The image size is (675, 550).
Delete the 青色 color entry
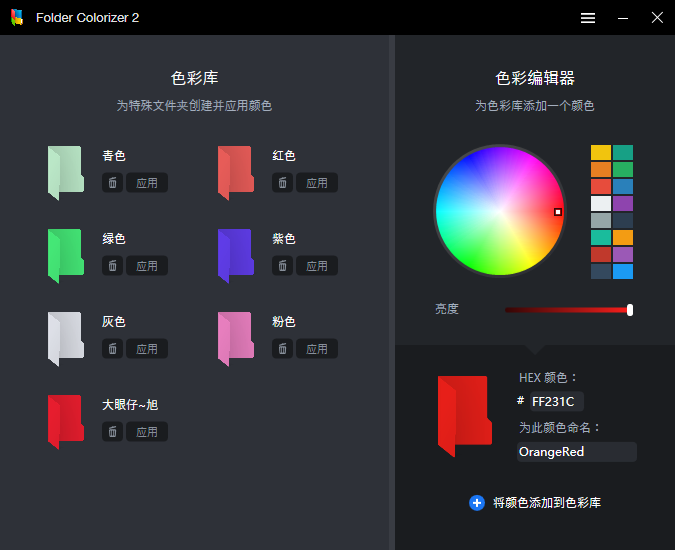click(x=112, y=183)
